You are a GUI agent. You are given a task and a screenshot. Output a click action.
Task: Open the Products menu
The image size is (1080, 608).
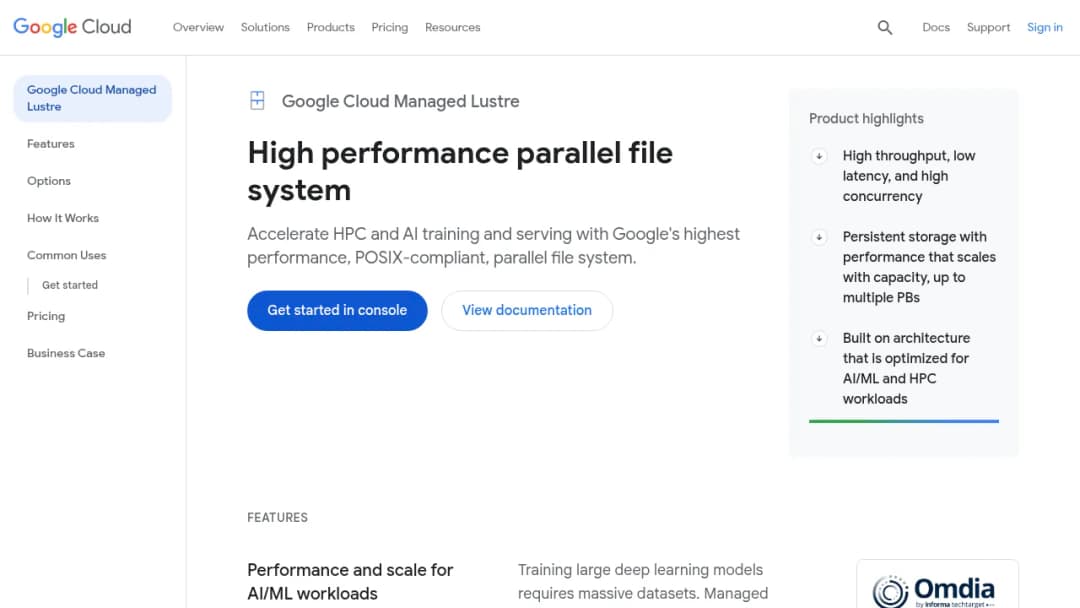click(x=331, y=28)
